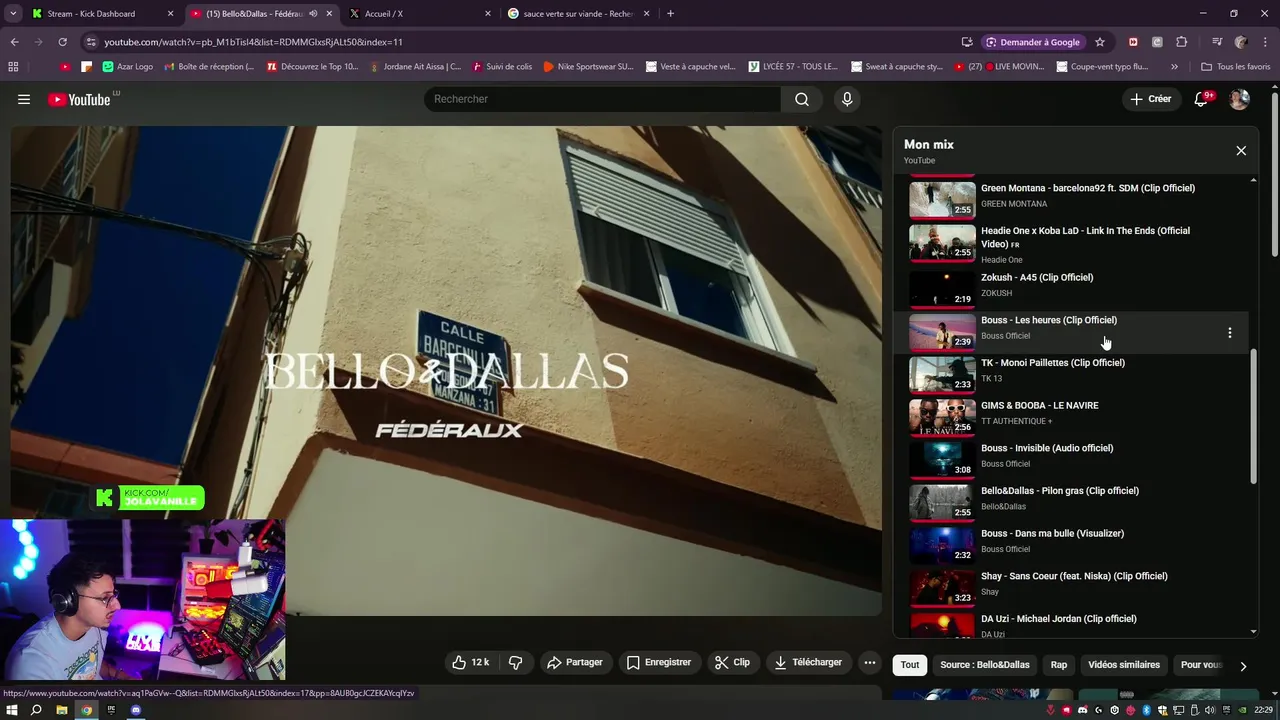The height and width of the screenshot is (720, 1280).
Task: Open the Tous les favoris folder
Action: click(x=1235, y=67)
